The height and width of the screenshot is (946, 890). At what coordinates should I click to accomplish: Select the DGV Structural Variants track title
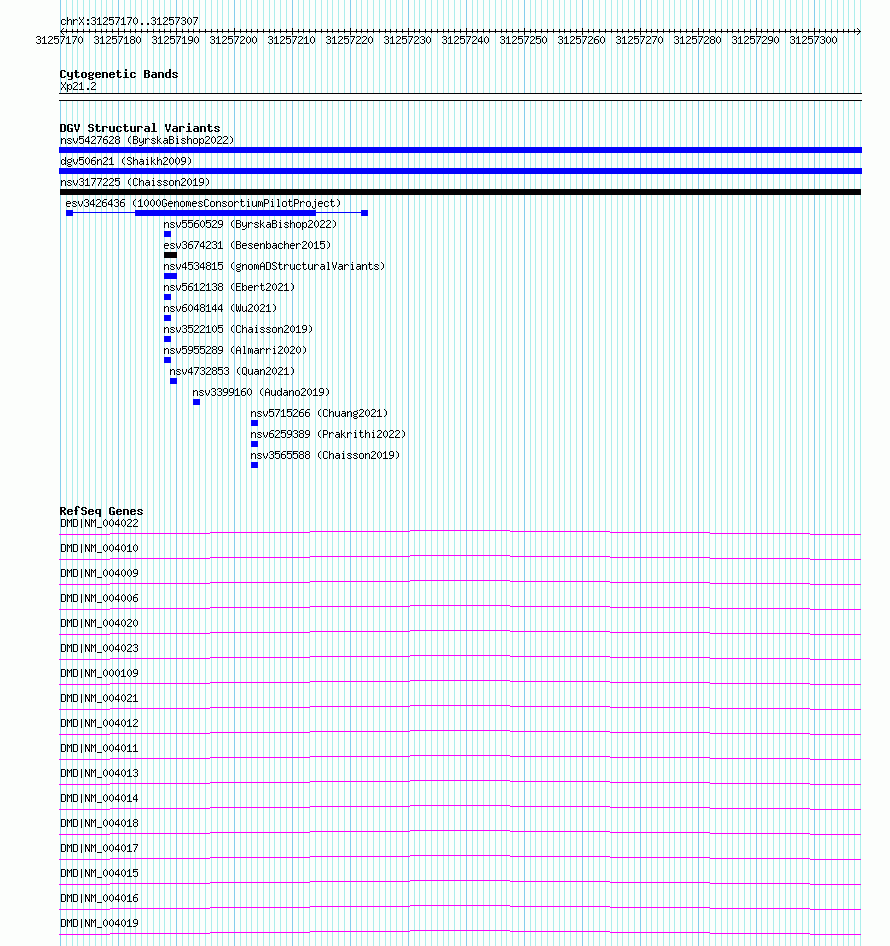140,128
